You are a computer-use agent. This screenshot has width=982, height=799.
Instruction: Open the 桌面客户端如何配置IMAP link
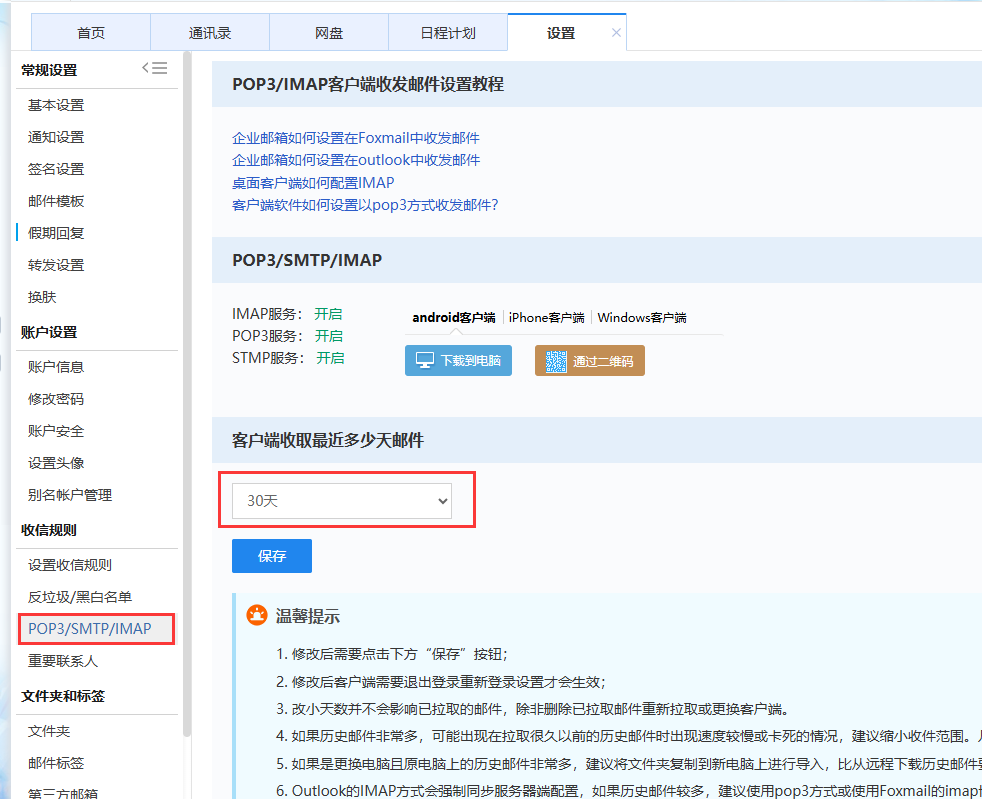313,183
